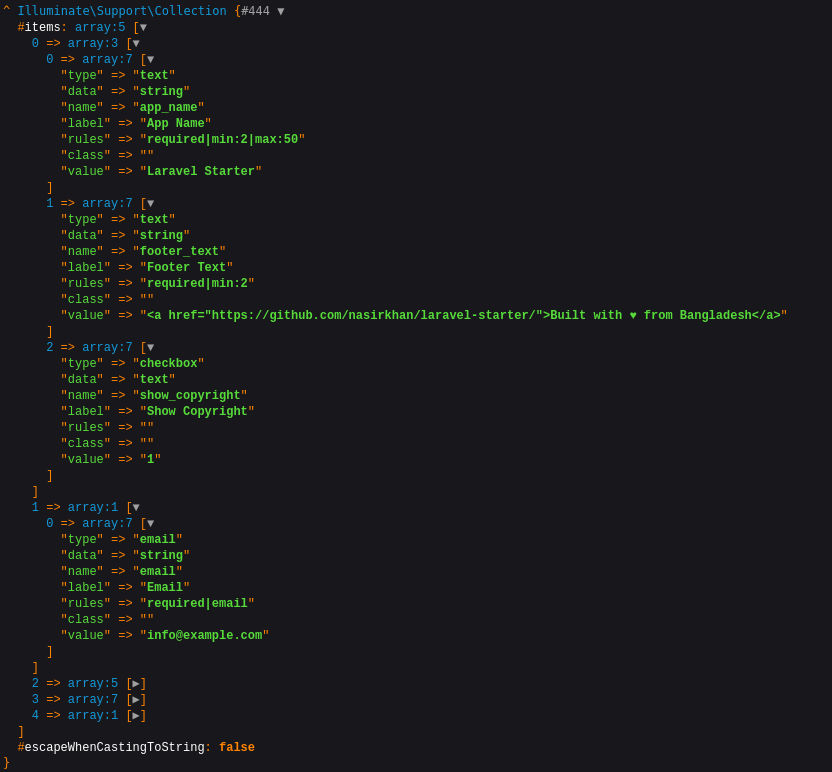Collapse the array:3 group arrow
The image size is (832, 772).
(136, 44)
